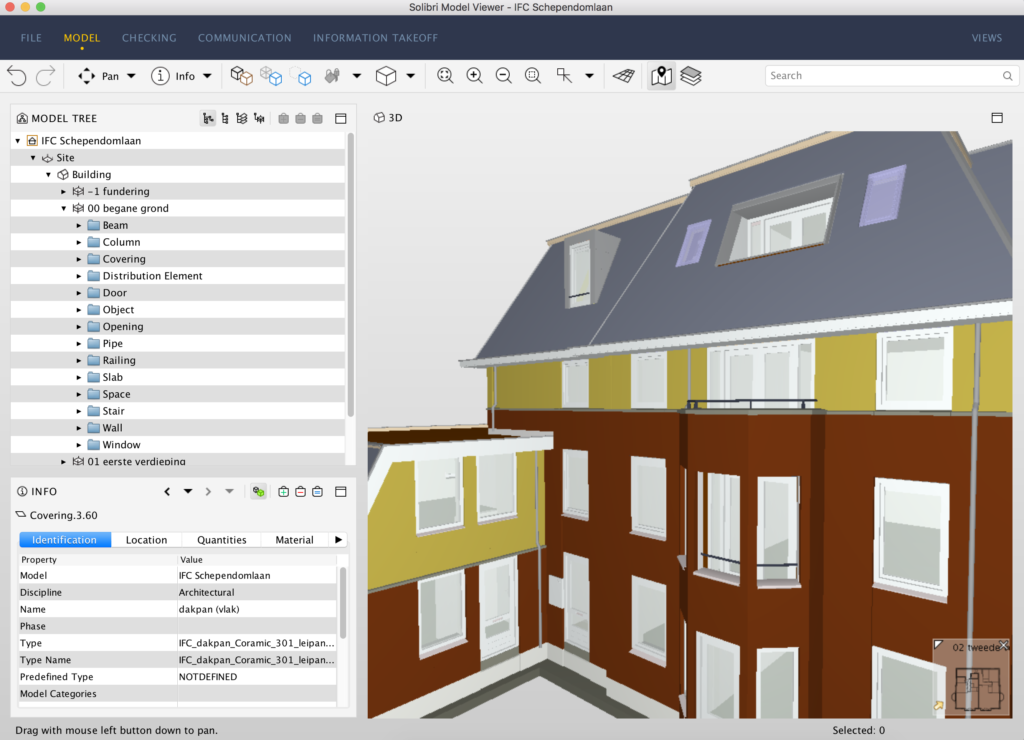Toggle the green Pick from model icon
The image size is (1024, 740).
(x=258, y=491)
